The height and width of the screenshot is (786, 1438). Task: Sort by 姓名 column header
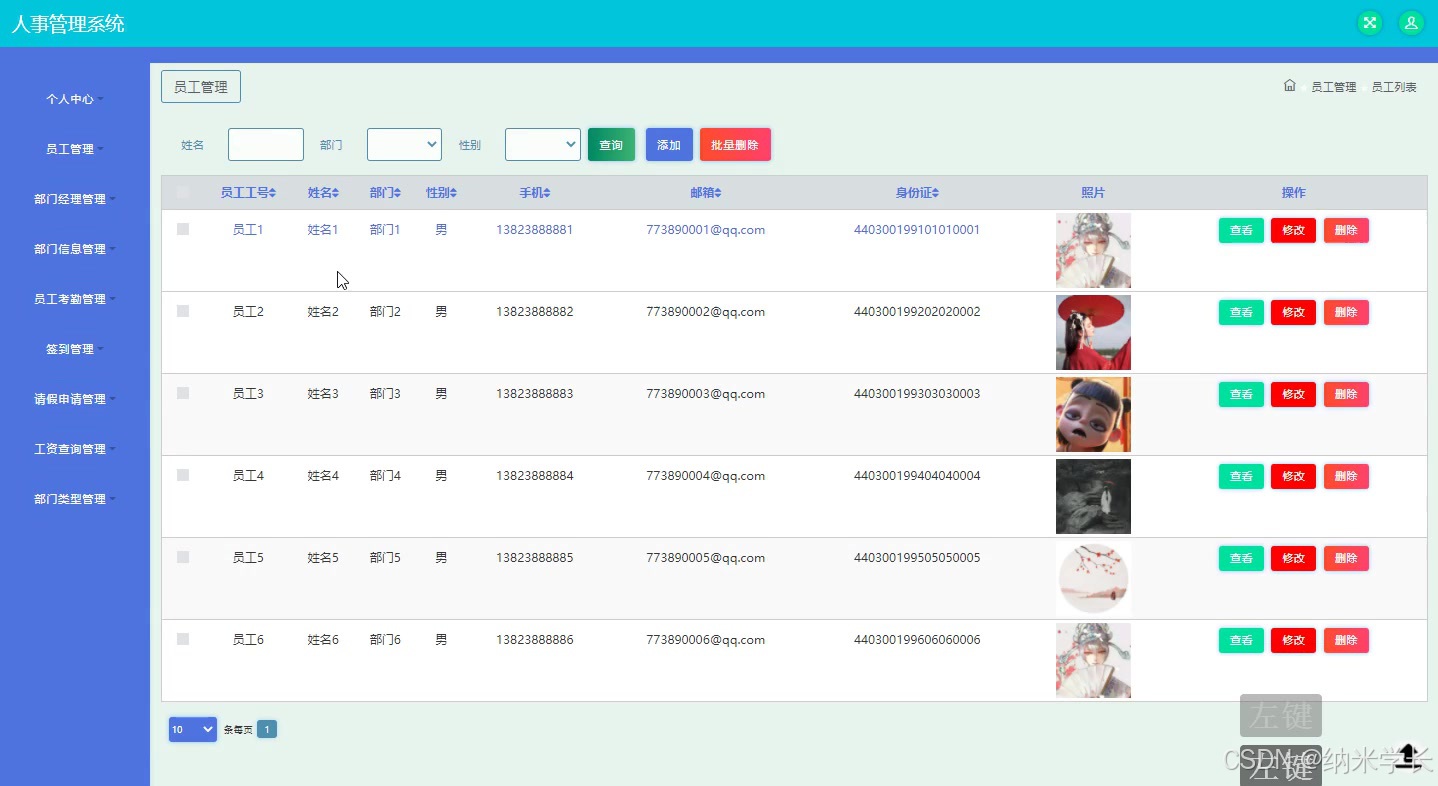323,193
